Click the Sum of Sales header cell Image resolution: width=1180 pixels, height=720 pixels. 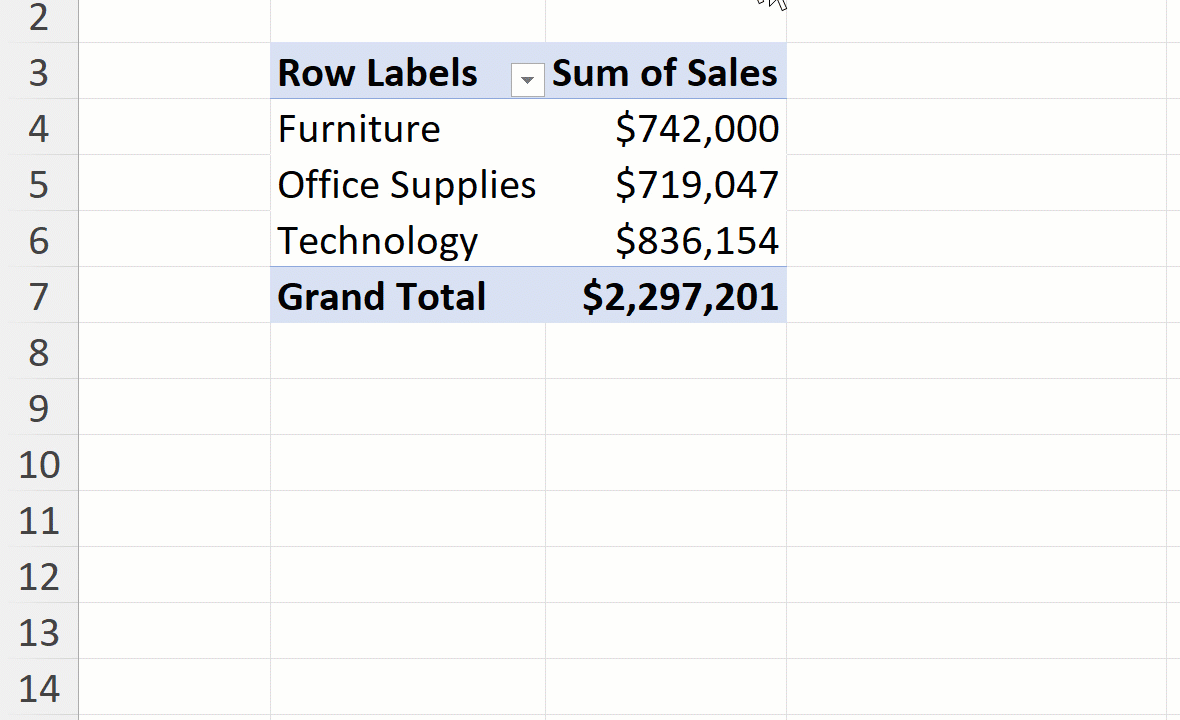[x=665, y=73]
